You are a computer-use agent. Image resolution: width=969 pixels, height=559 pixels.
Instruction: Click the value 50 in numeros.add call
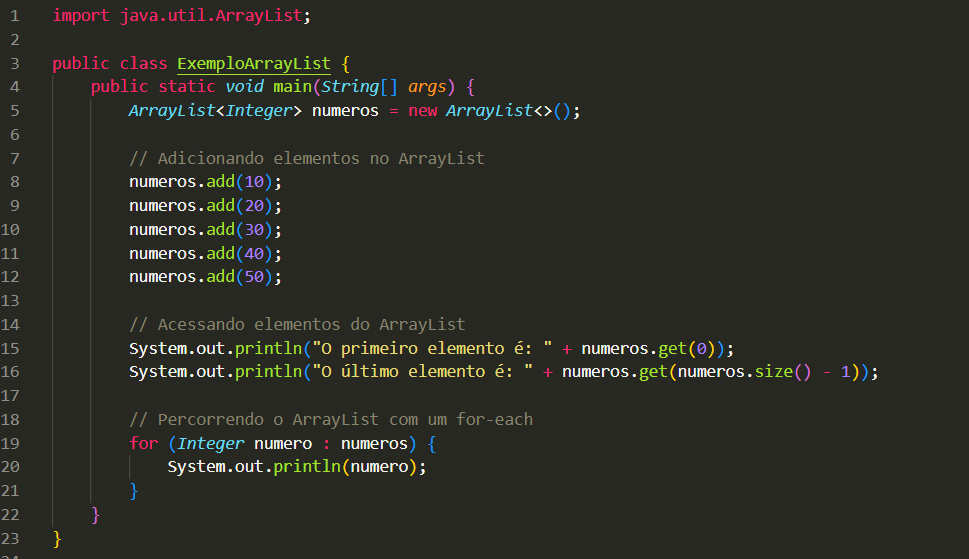253,277
